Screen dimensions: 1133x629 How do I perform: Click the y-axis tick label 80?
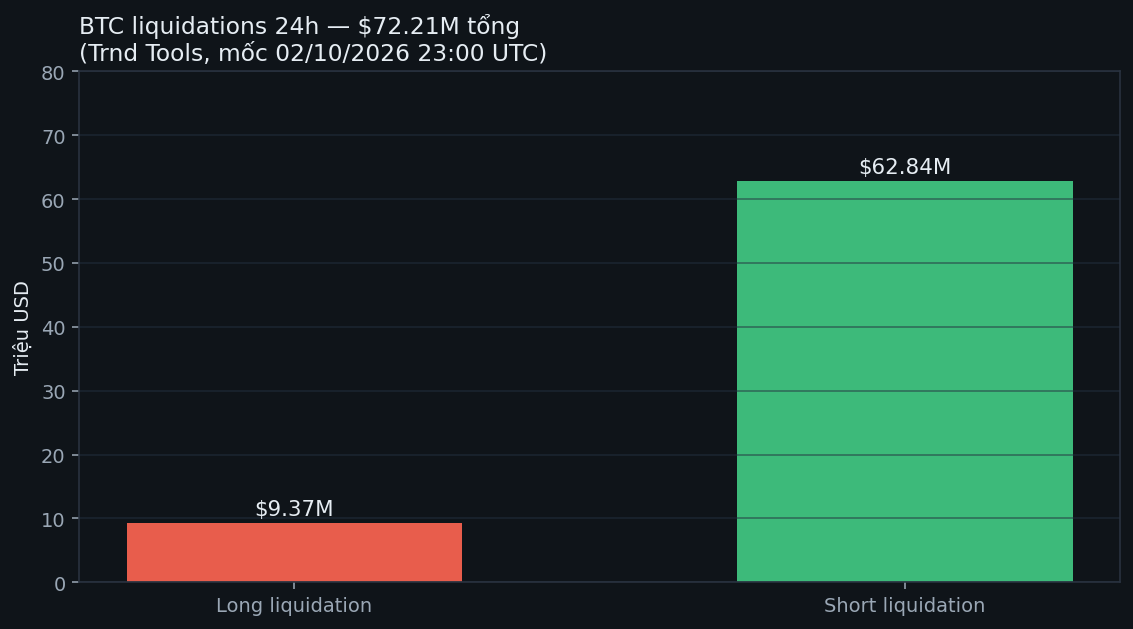click(x=53, y=72)
